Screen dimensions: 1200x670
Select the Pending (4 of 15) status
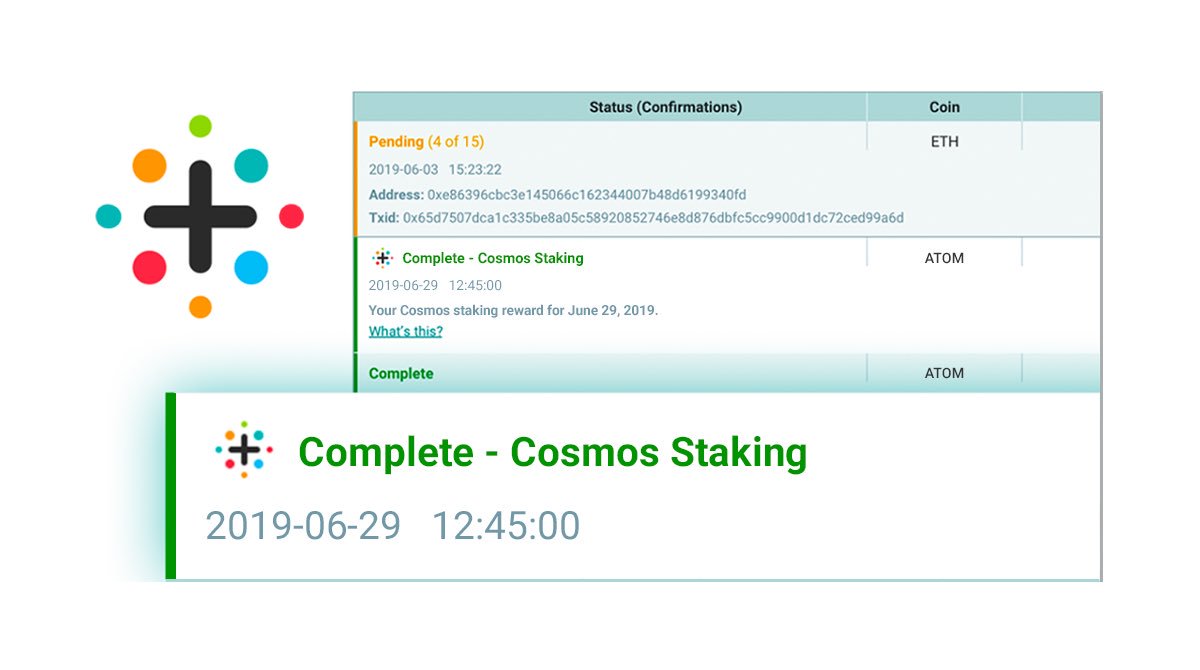[x=426, y=142]
